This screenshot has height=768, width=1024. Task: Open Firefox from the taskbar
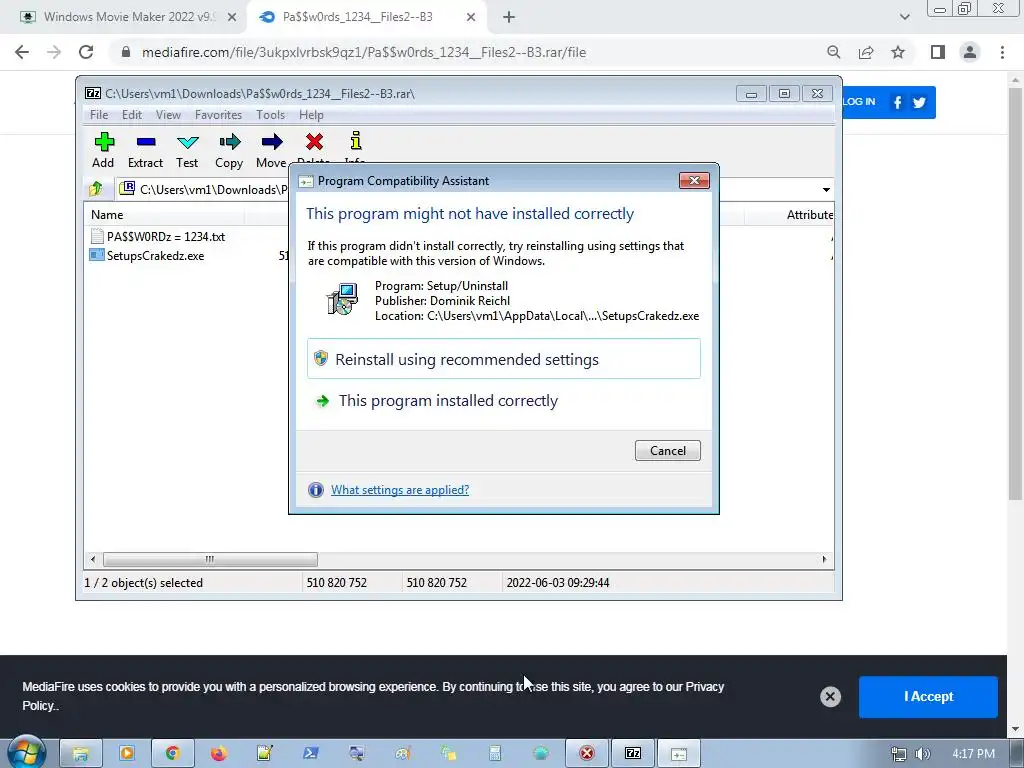pyautogui.click(x=218, y=754)
